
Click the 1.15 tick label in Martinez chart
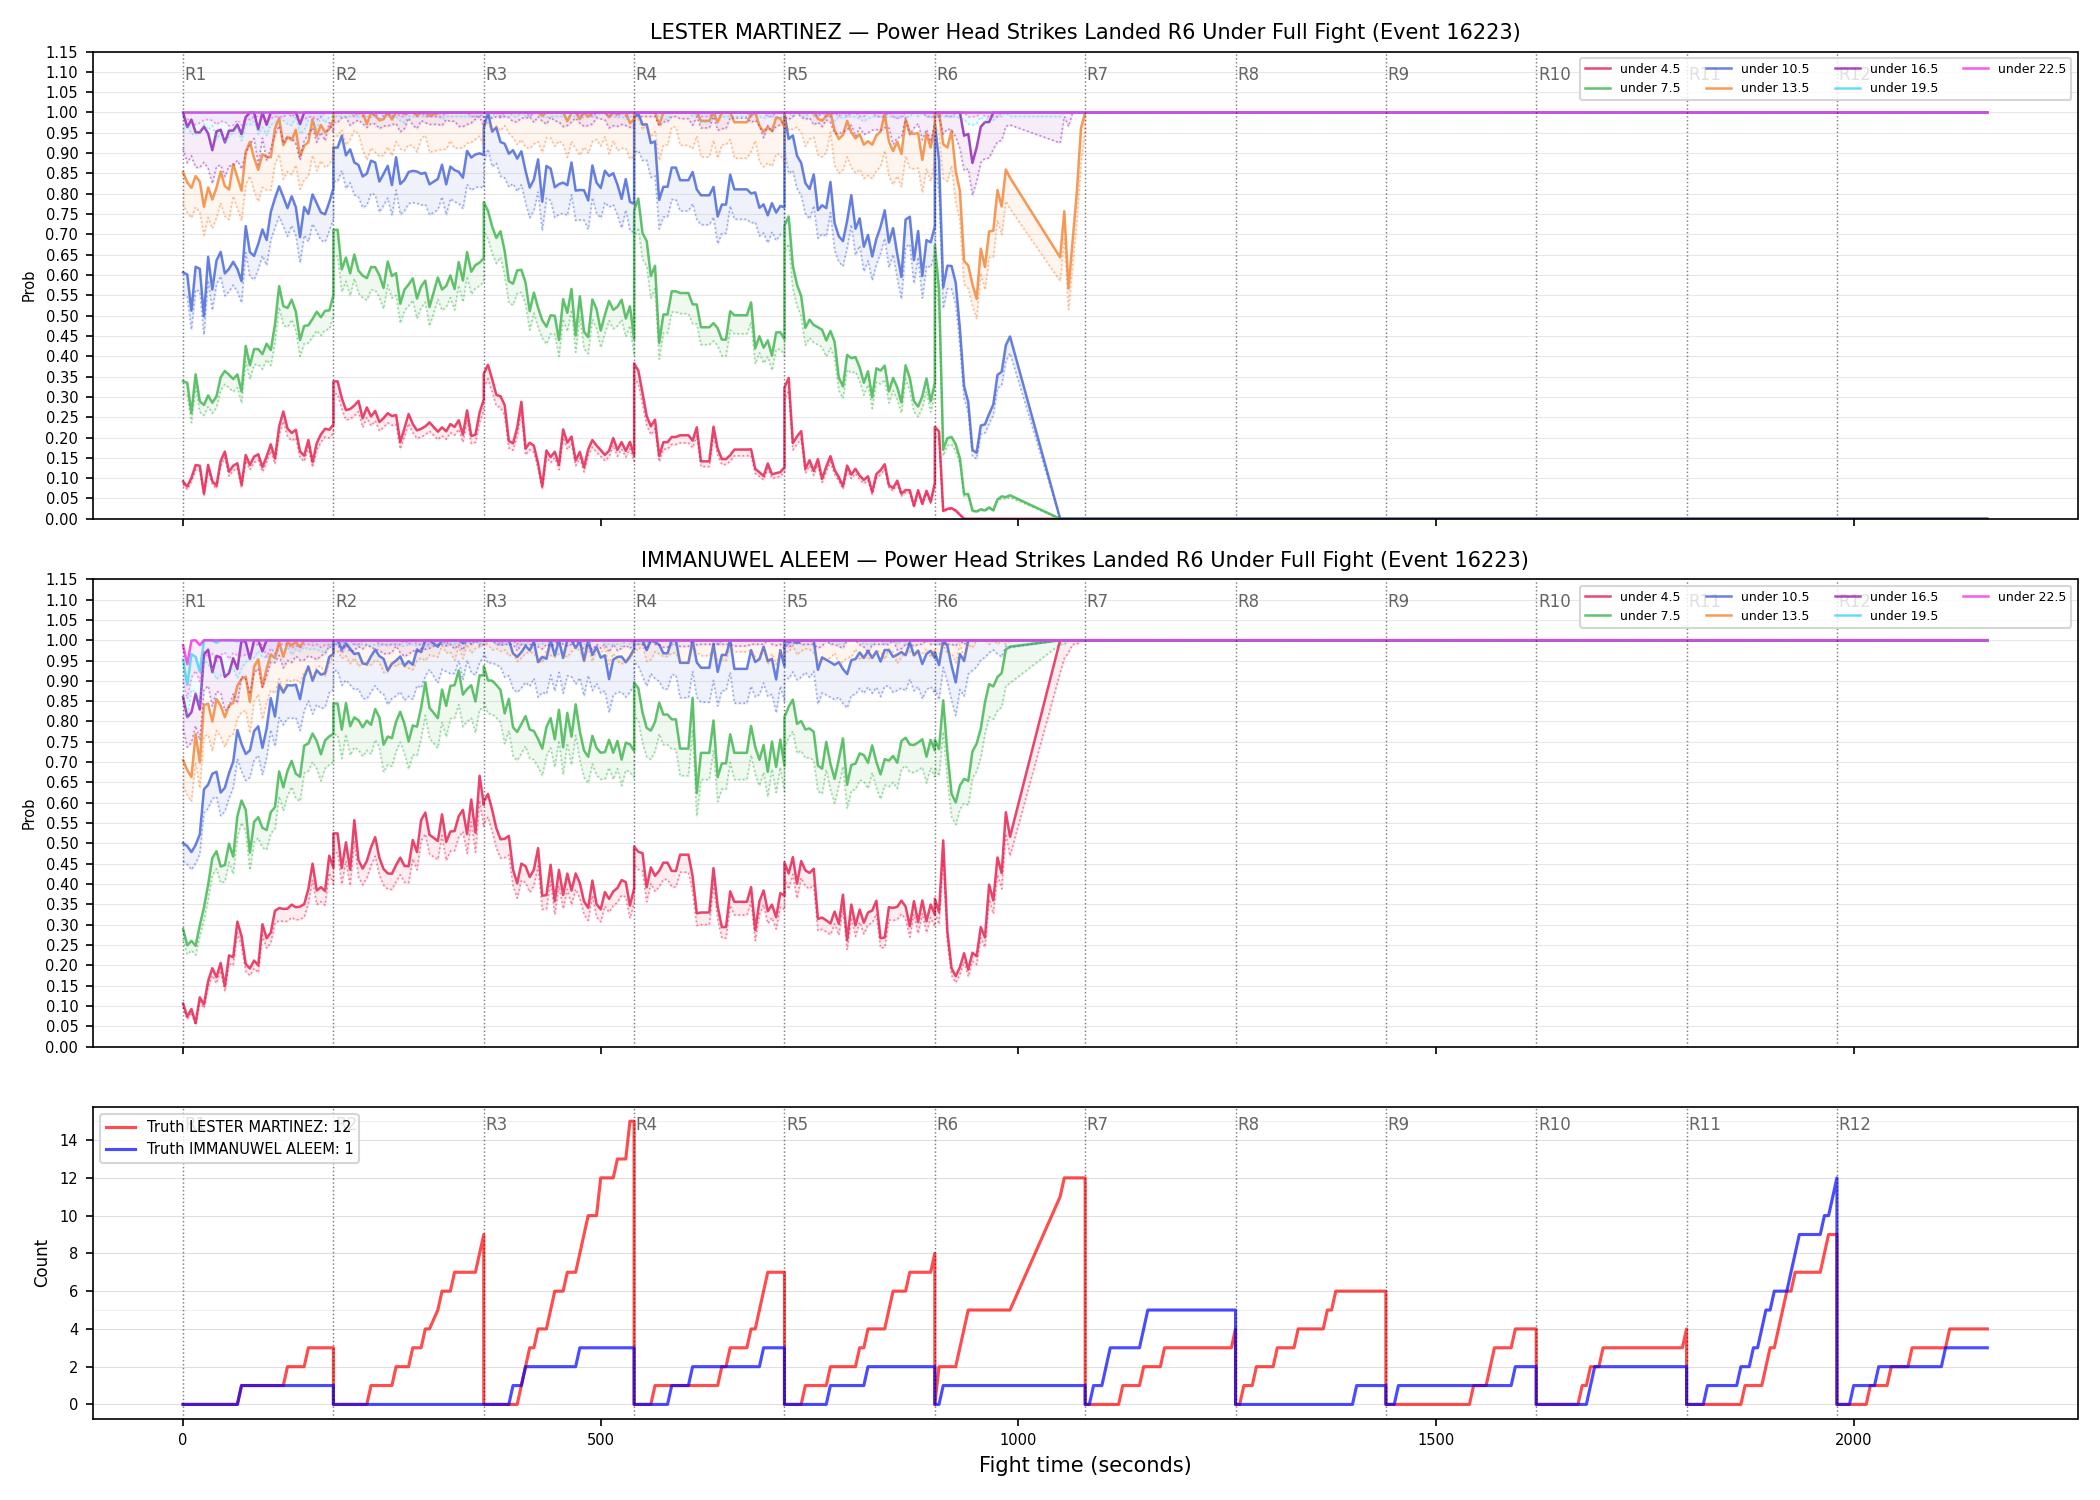coord(62,52)
